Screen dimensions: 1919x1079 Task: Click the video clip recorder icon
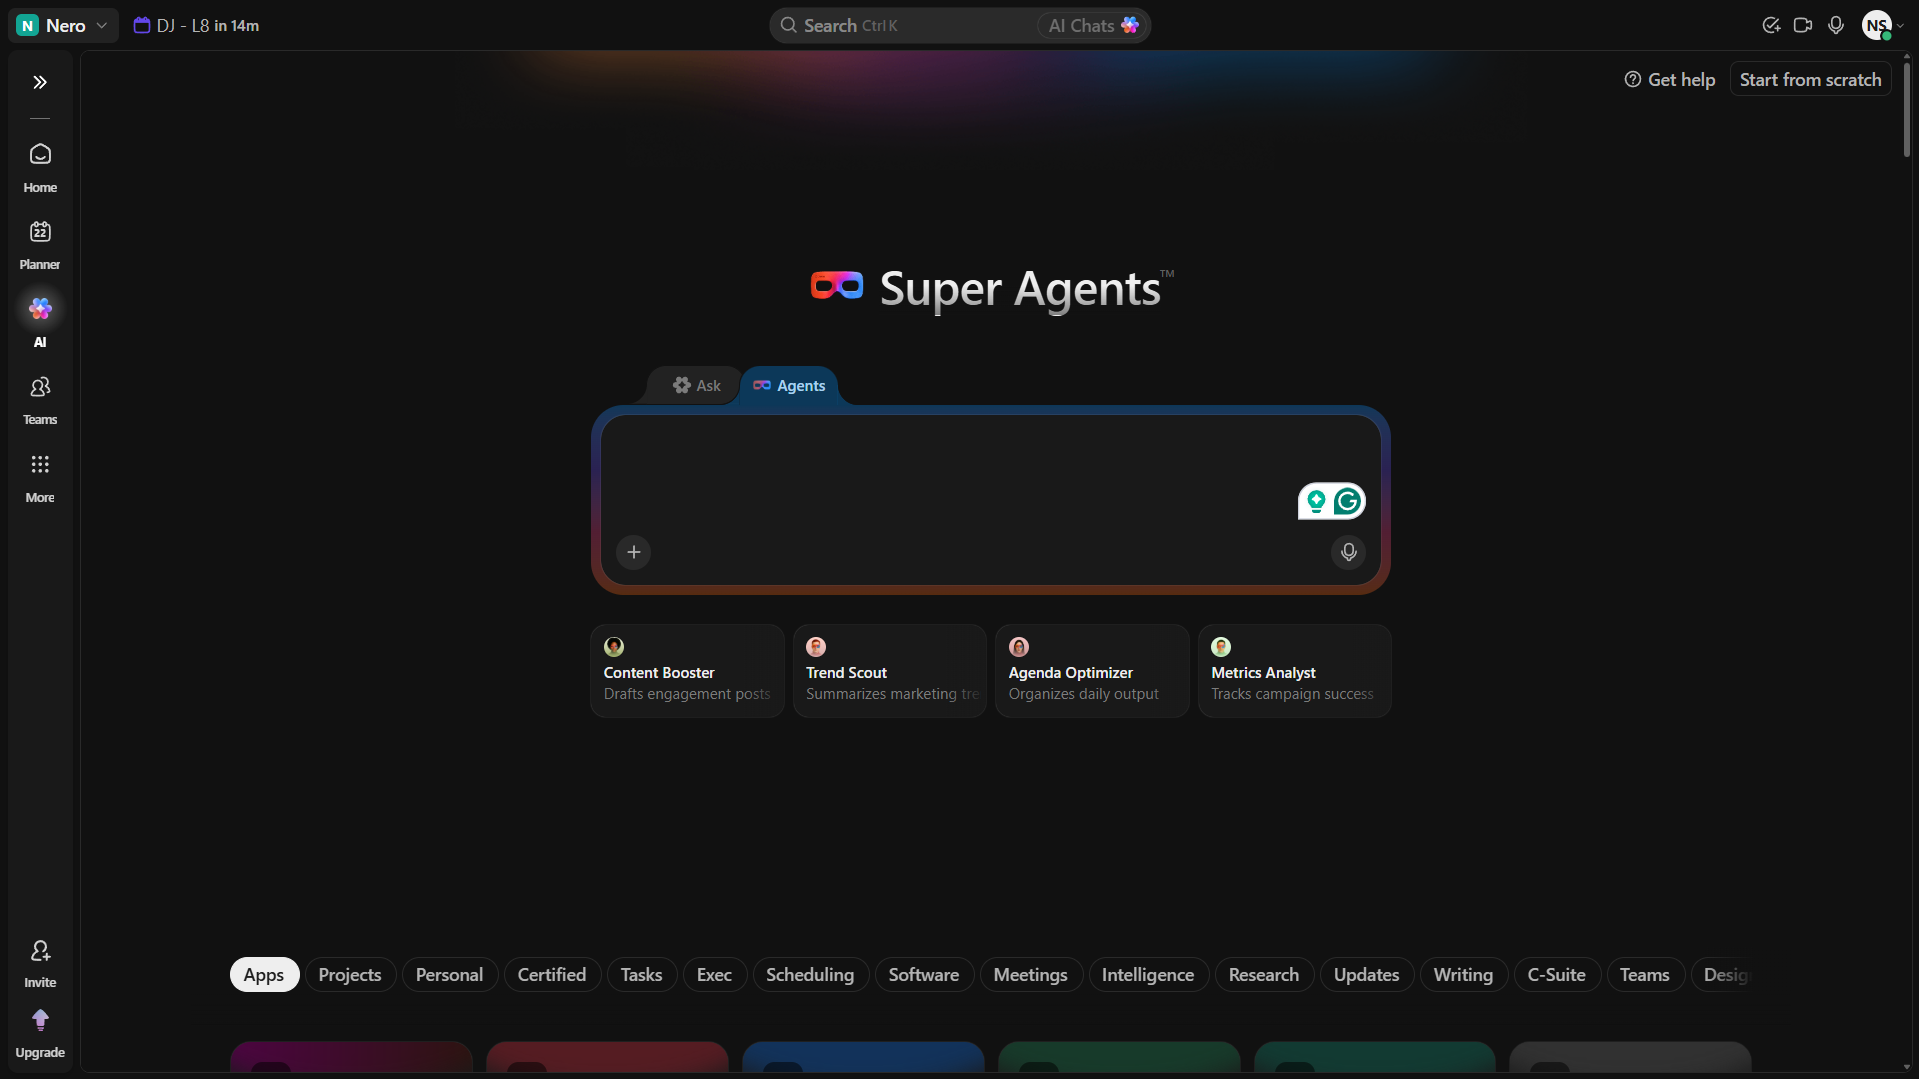(1803, 25)
